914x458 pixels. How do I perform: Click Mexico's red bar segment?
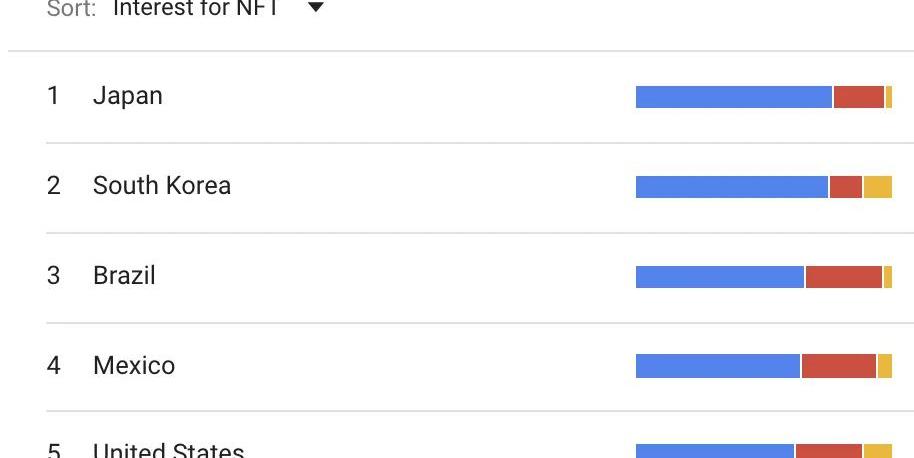tap(838, 367)
